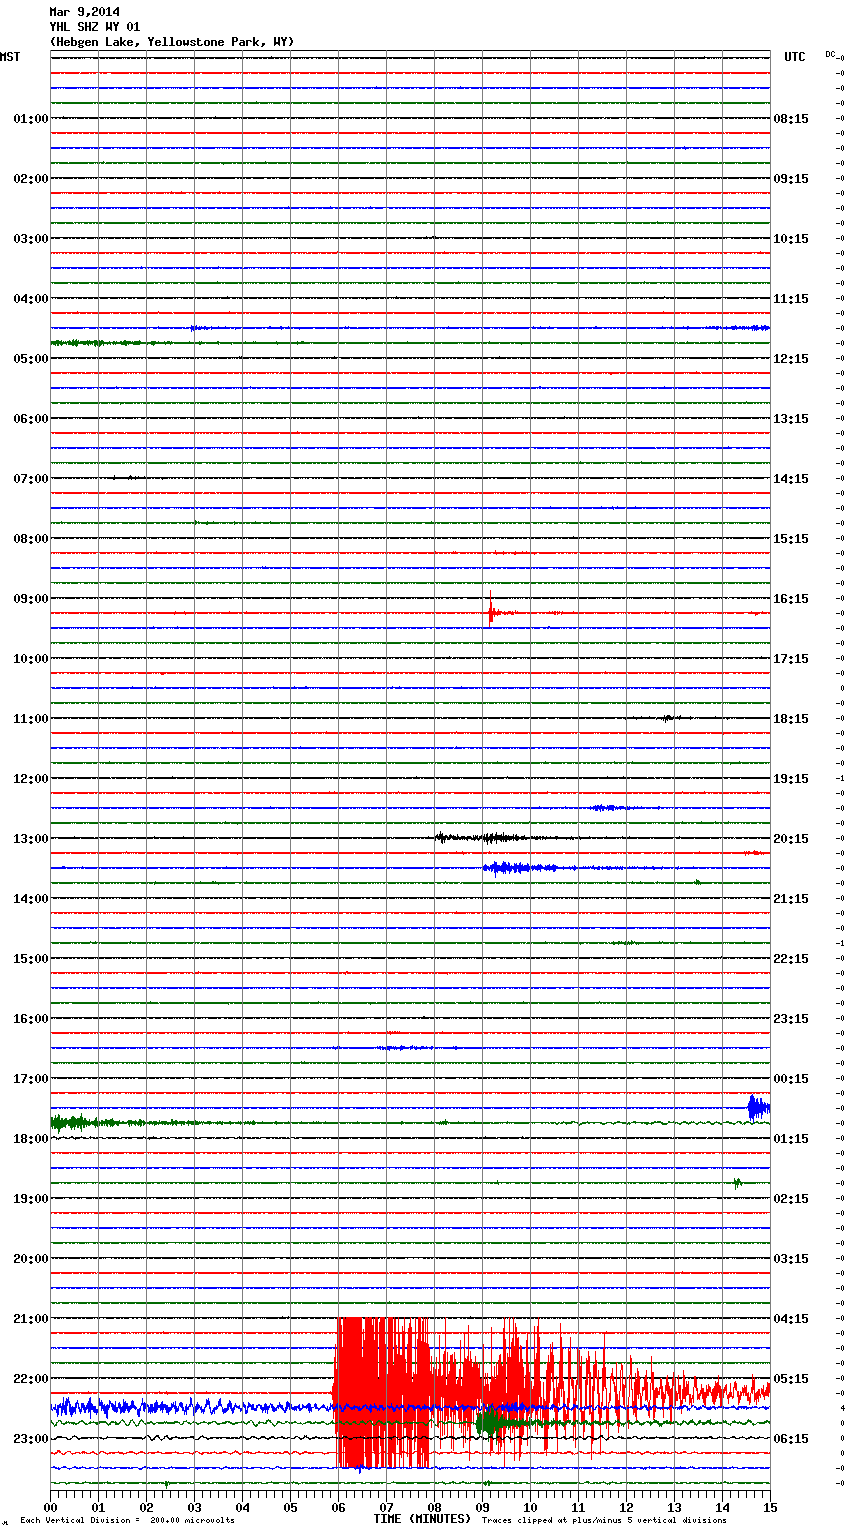This screenshot has height=1534, width=850.
Task: Click the 18:15 UTC time label
Action: click(x=791, y=719)
